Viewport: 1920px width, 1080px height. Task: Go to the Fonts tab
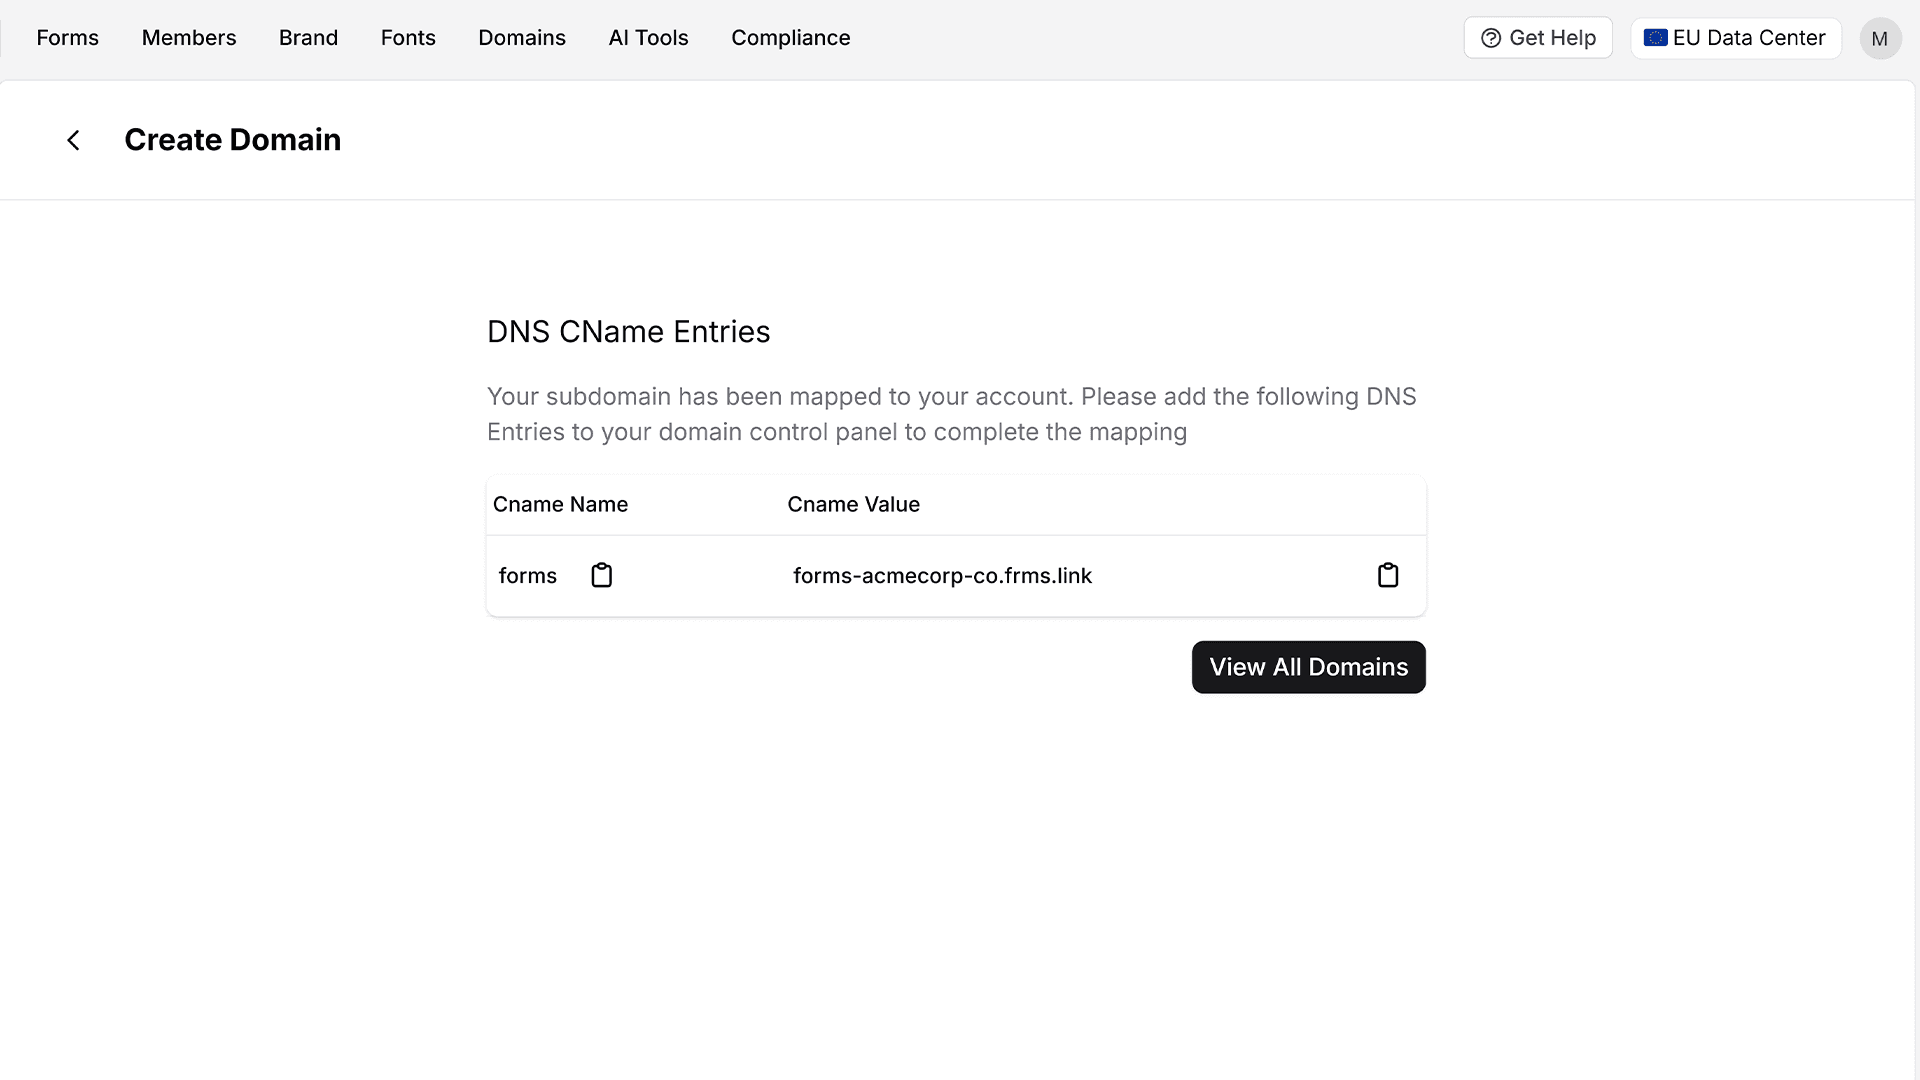pyautogui.click(x=408, y=38)
